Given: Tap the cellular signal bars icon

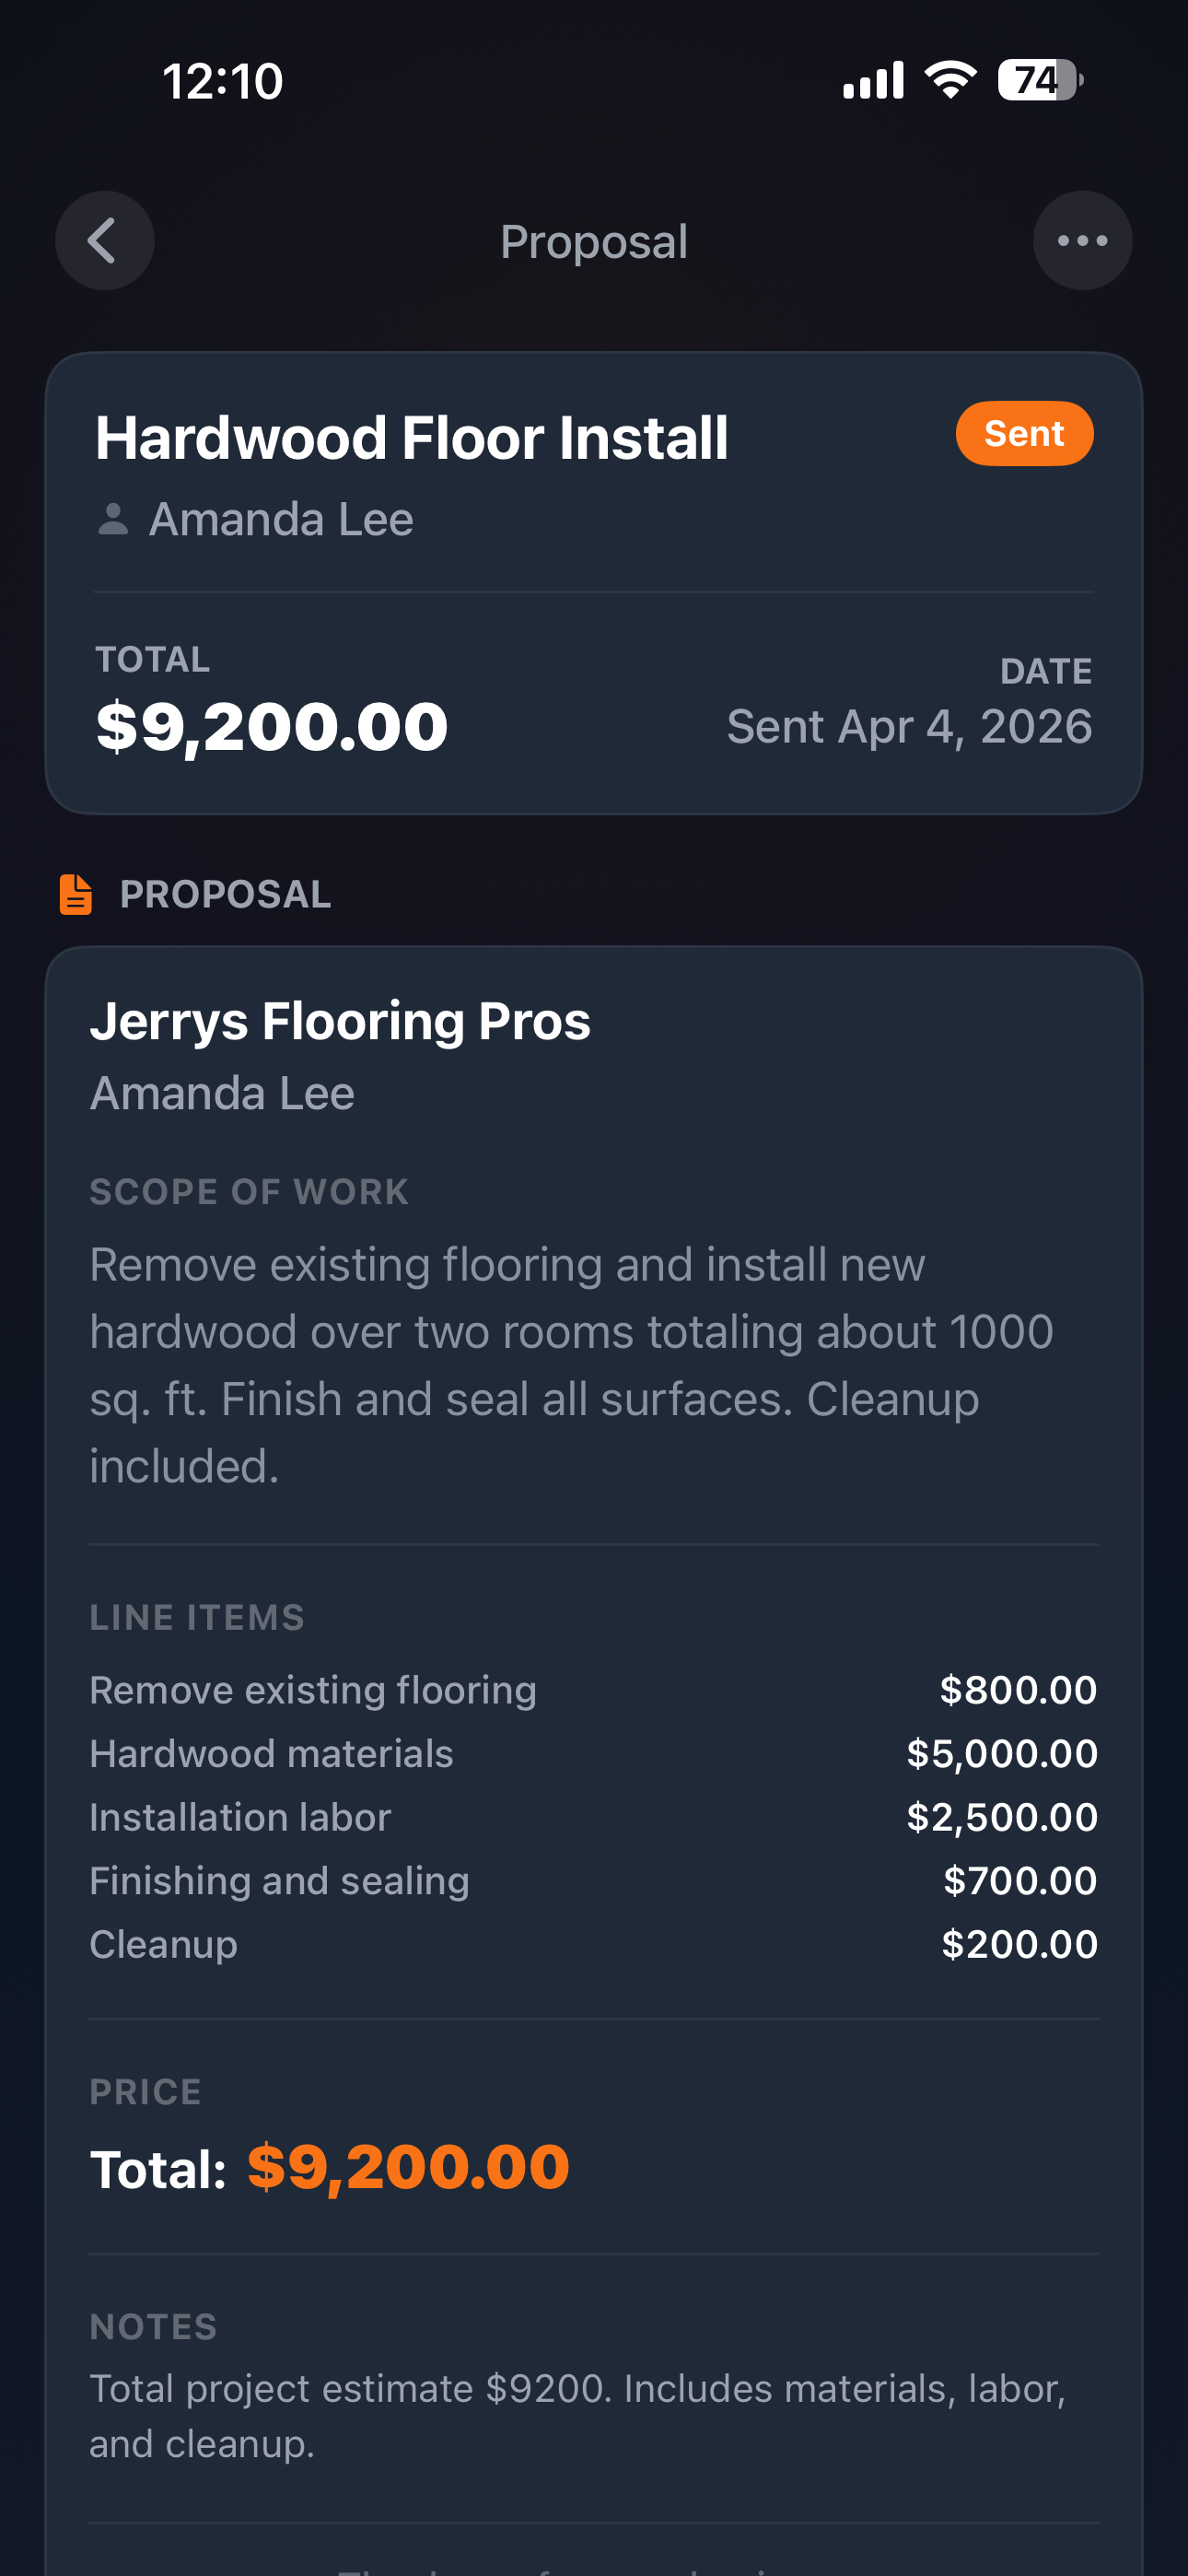Looking at the screenshot, I should pyautogui.click(x=873, y=80).
